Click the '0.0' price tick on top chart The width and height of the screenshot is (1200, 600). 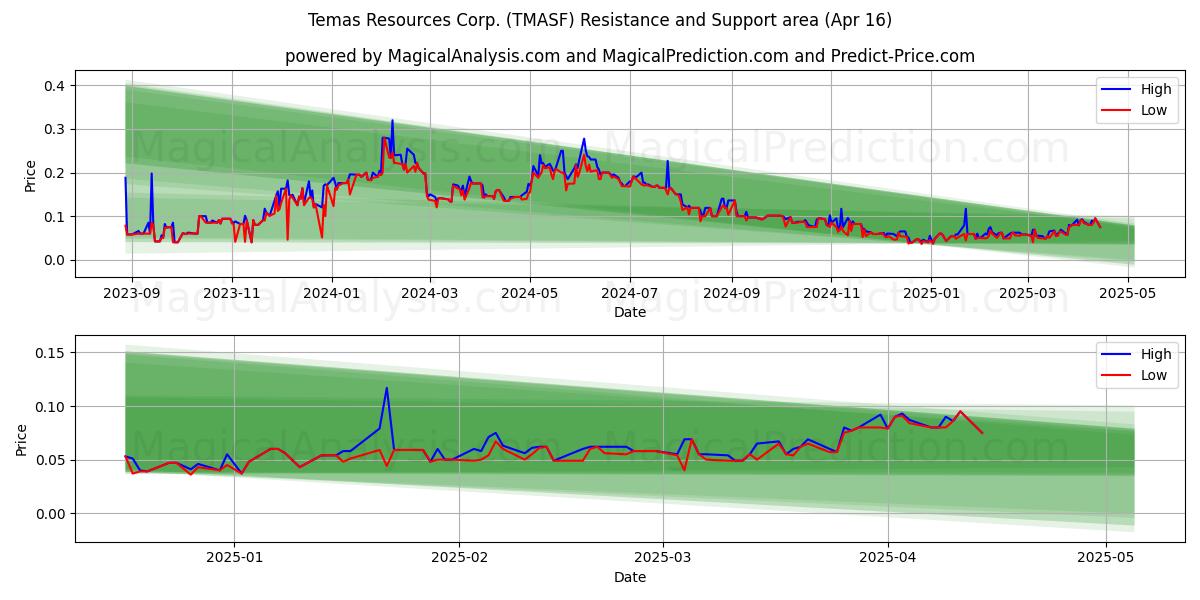[56, 260]
